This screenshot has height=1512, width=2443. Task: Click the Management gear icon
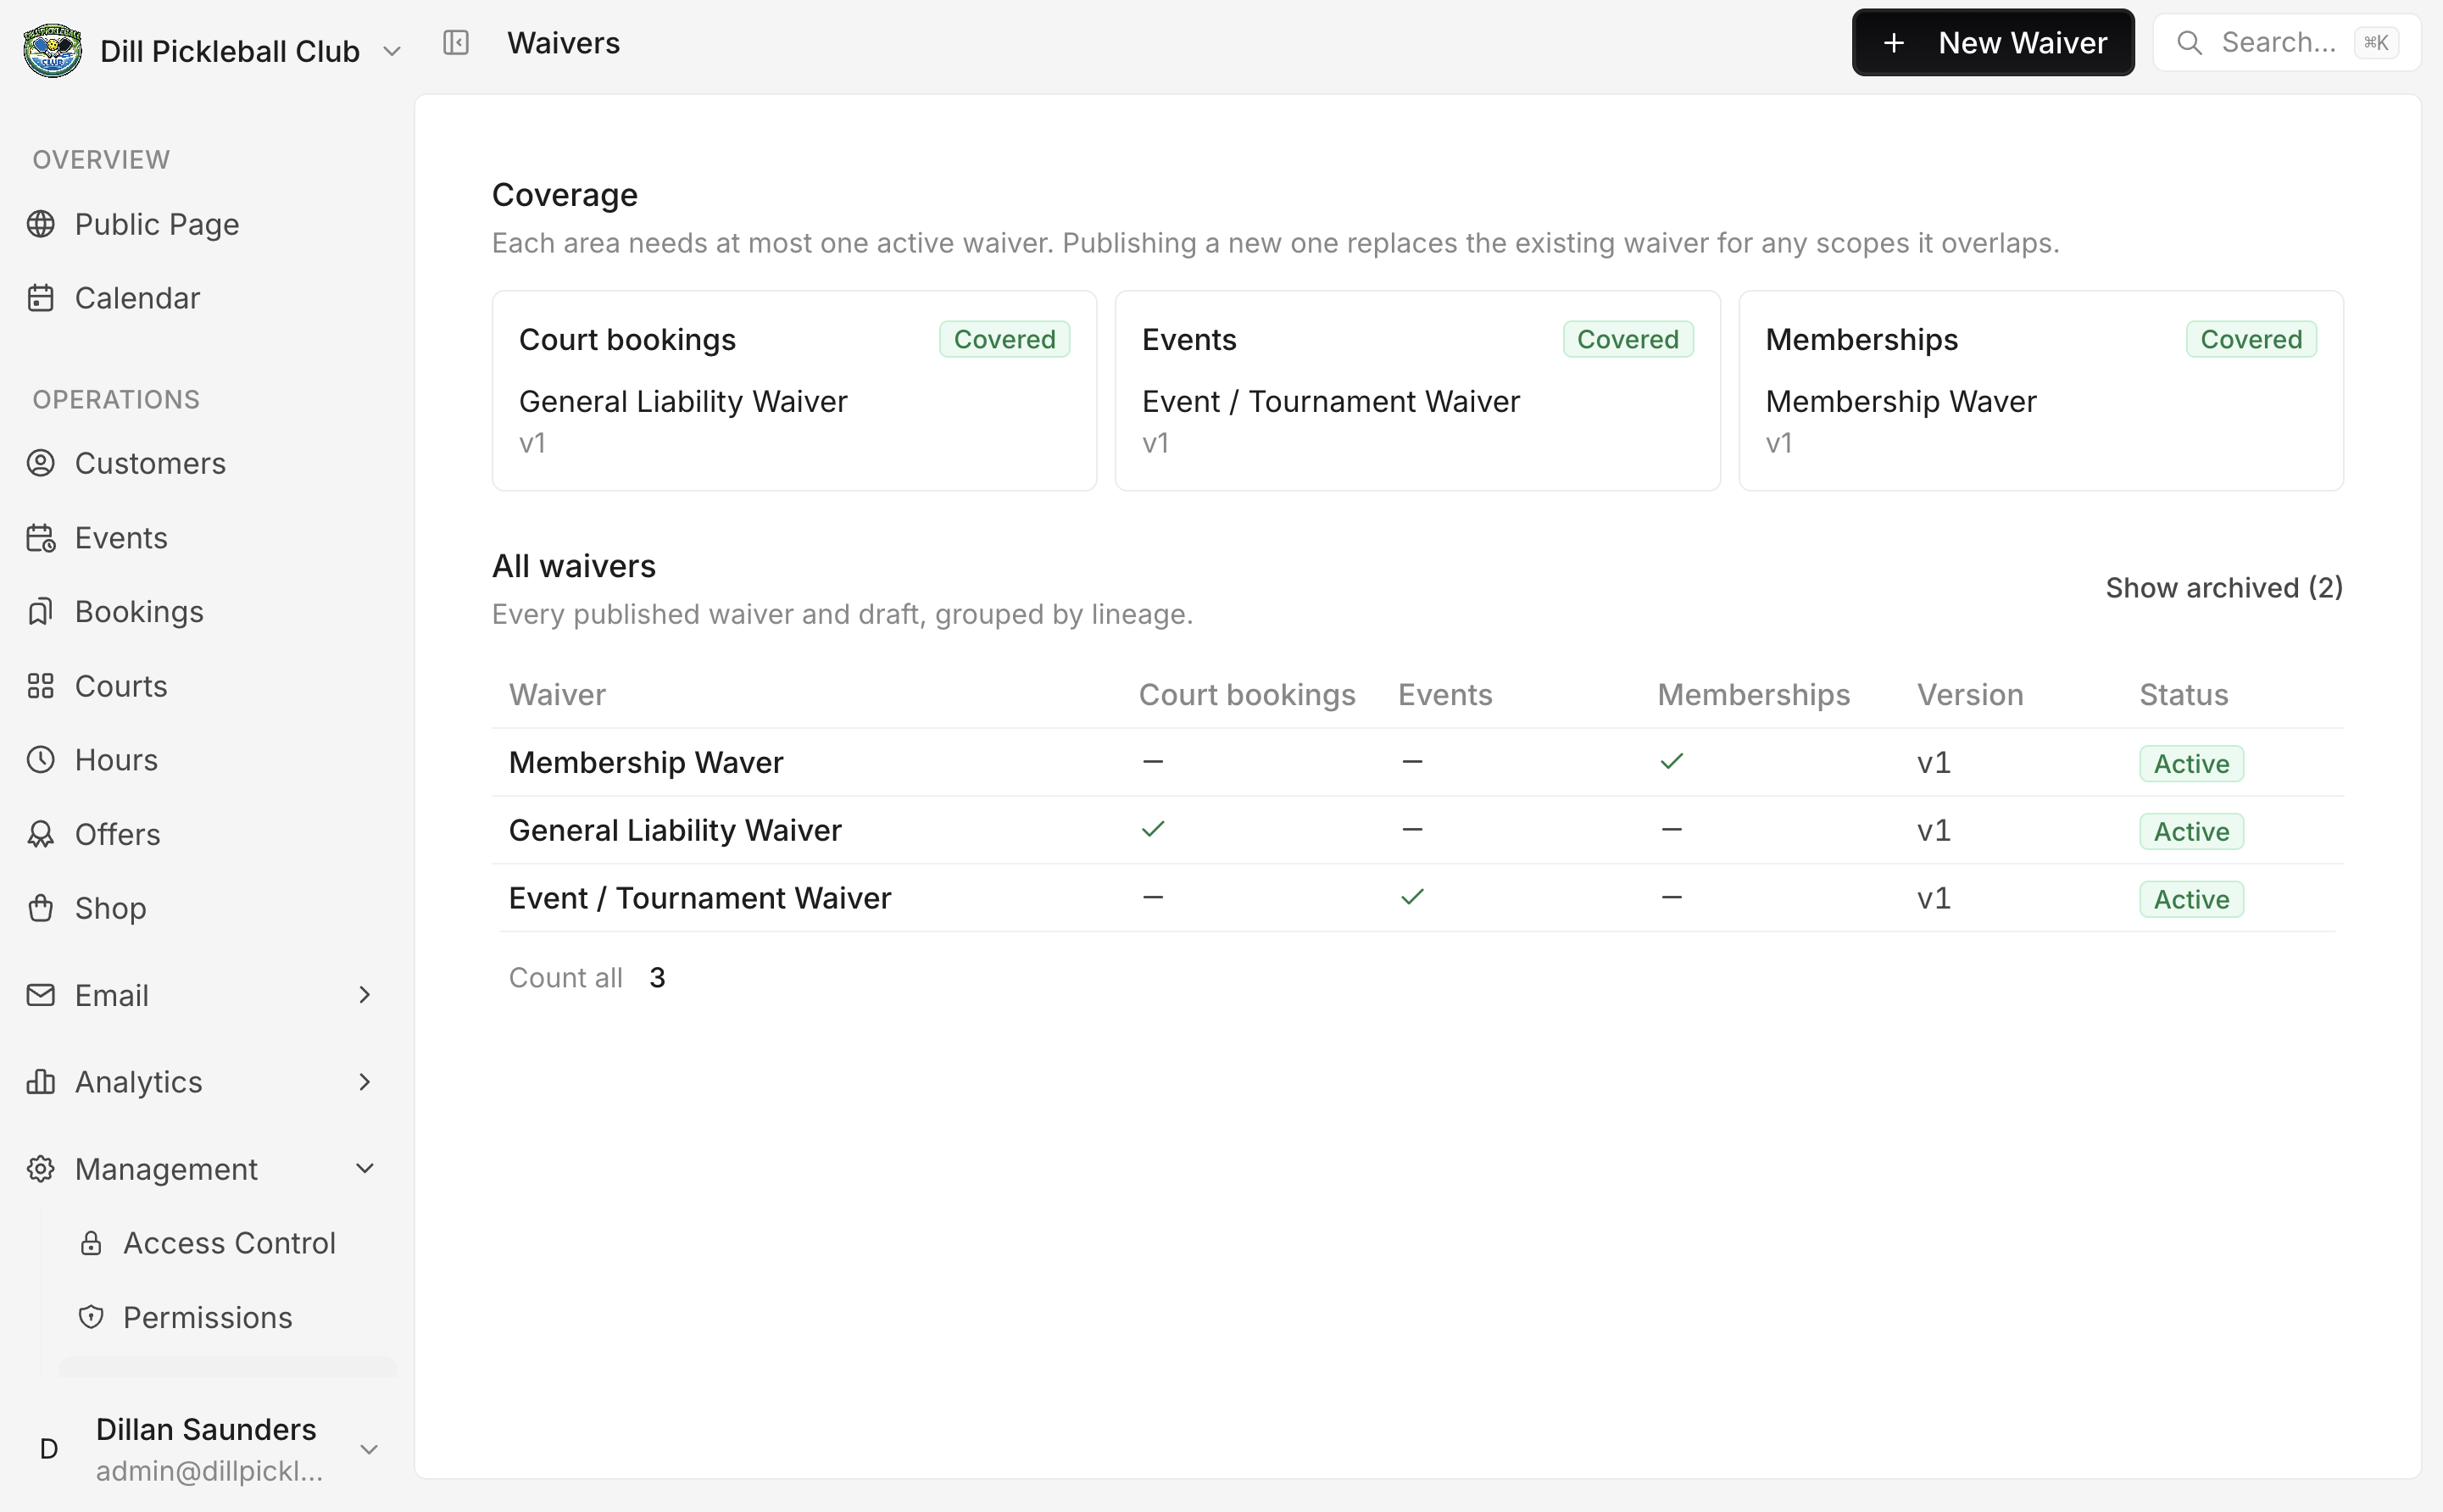click(x=41, y=1169)
